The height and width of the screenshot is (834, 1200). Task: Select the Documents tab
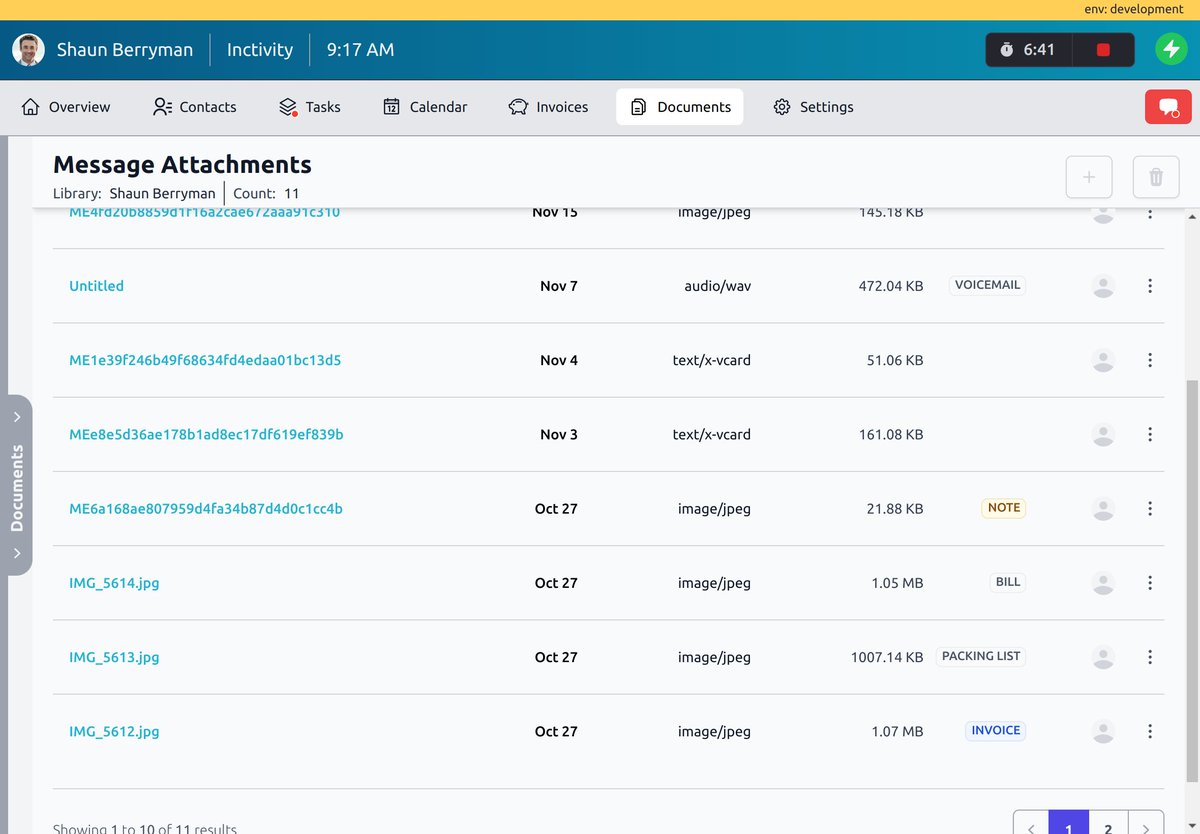click(x=680, y=107)
